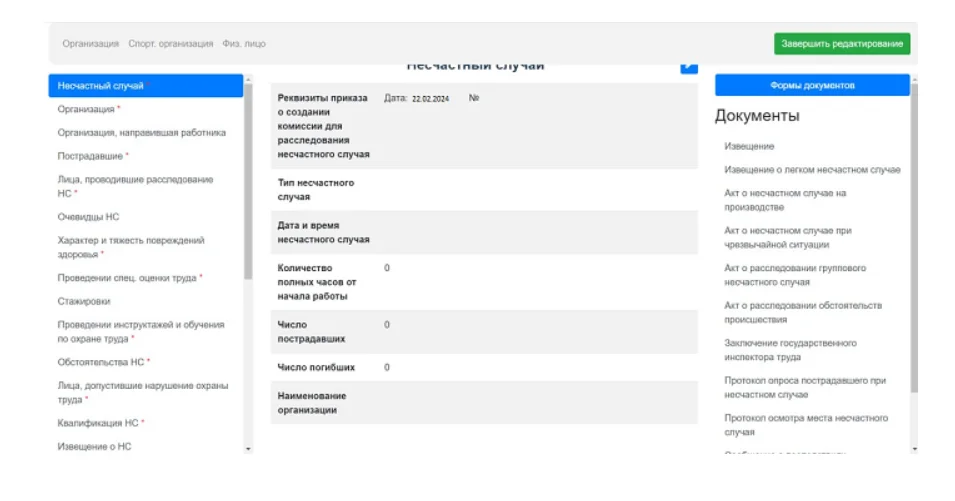Viewport: 955px width, 501px height.
Task: Click the Тип несчастного случая row
Action: click(484, 190)
